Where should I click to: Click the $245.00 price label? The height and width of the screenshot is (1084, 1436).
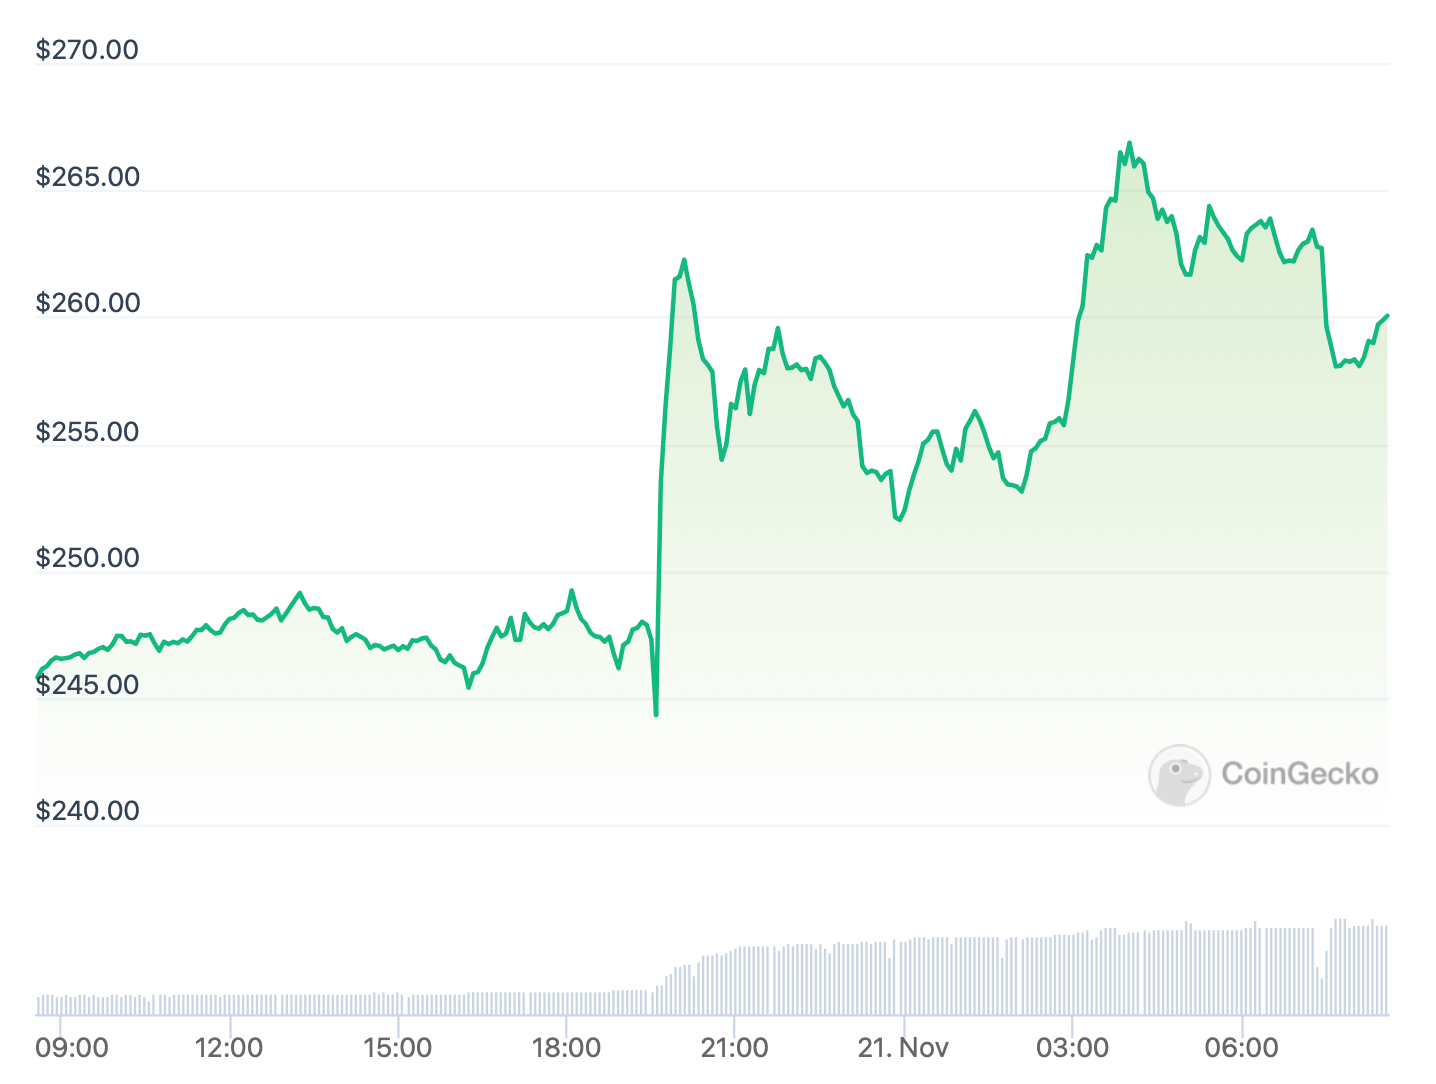(87, 685)
